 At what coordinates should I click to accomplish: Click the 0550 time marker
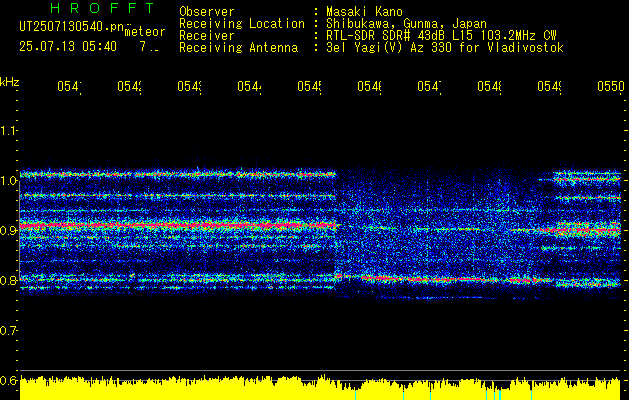click(x=611, y=86)
